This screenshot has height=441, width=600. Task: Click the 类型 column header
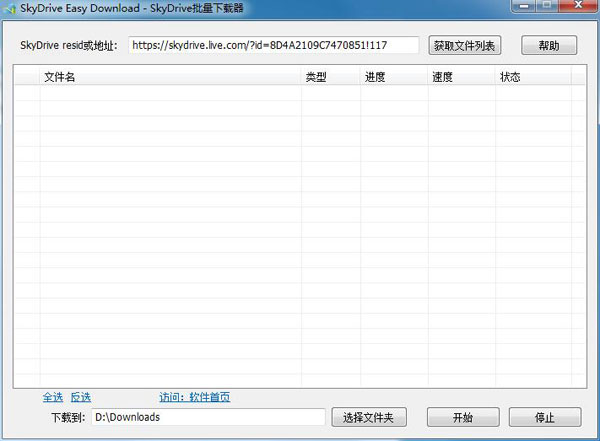[331, 77]
